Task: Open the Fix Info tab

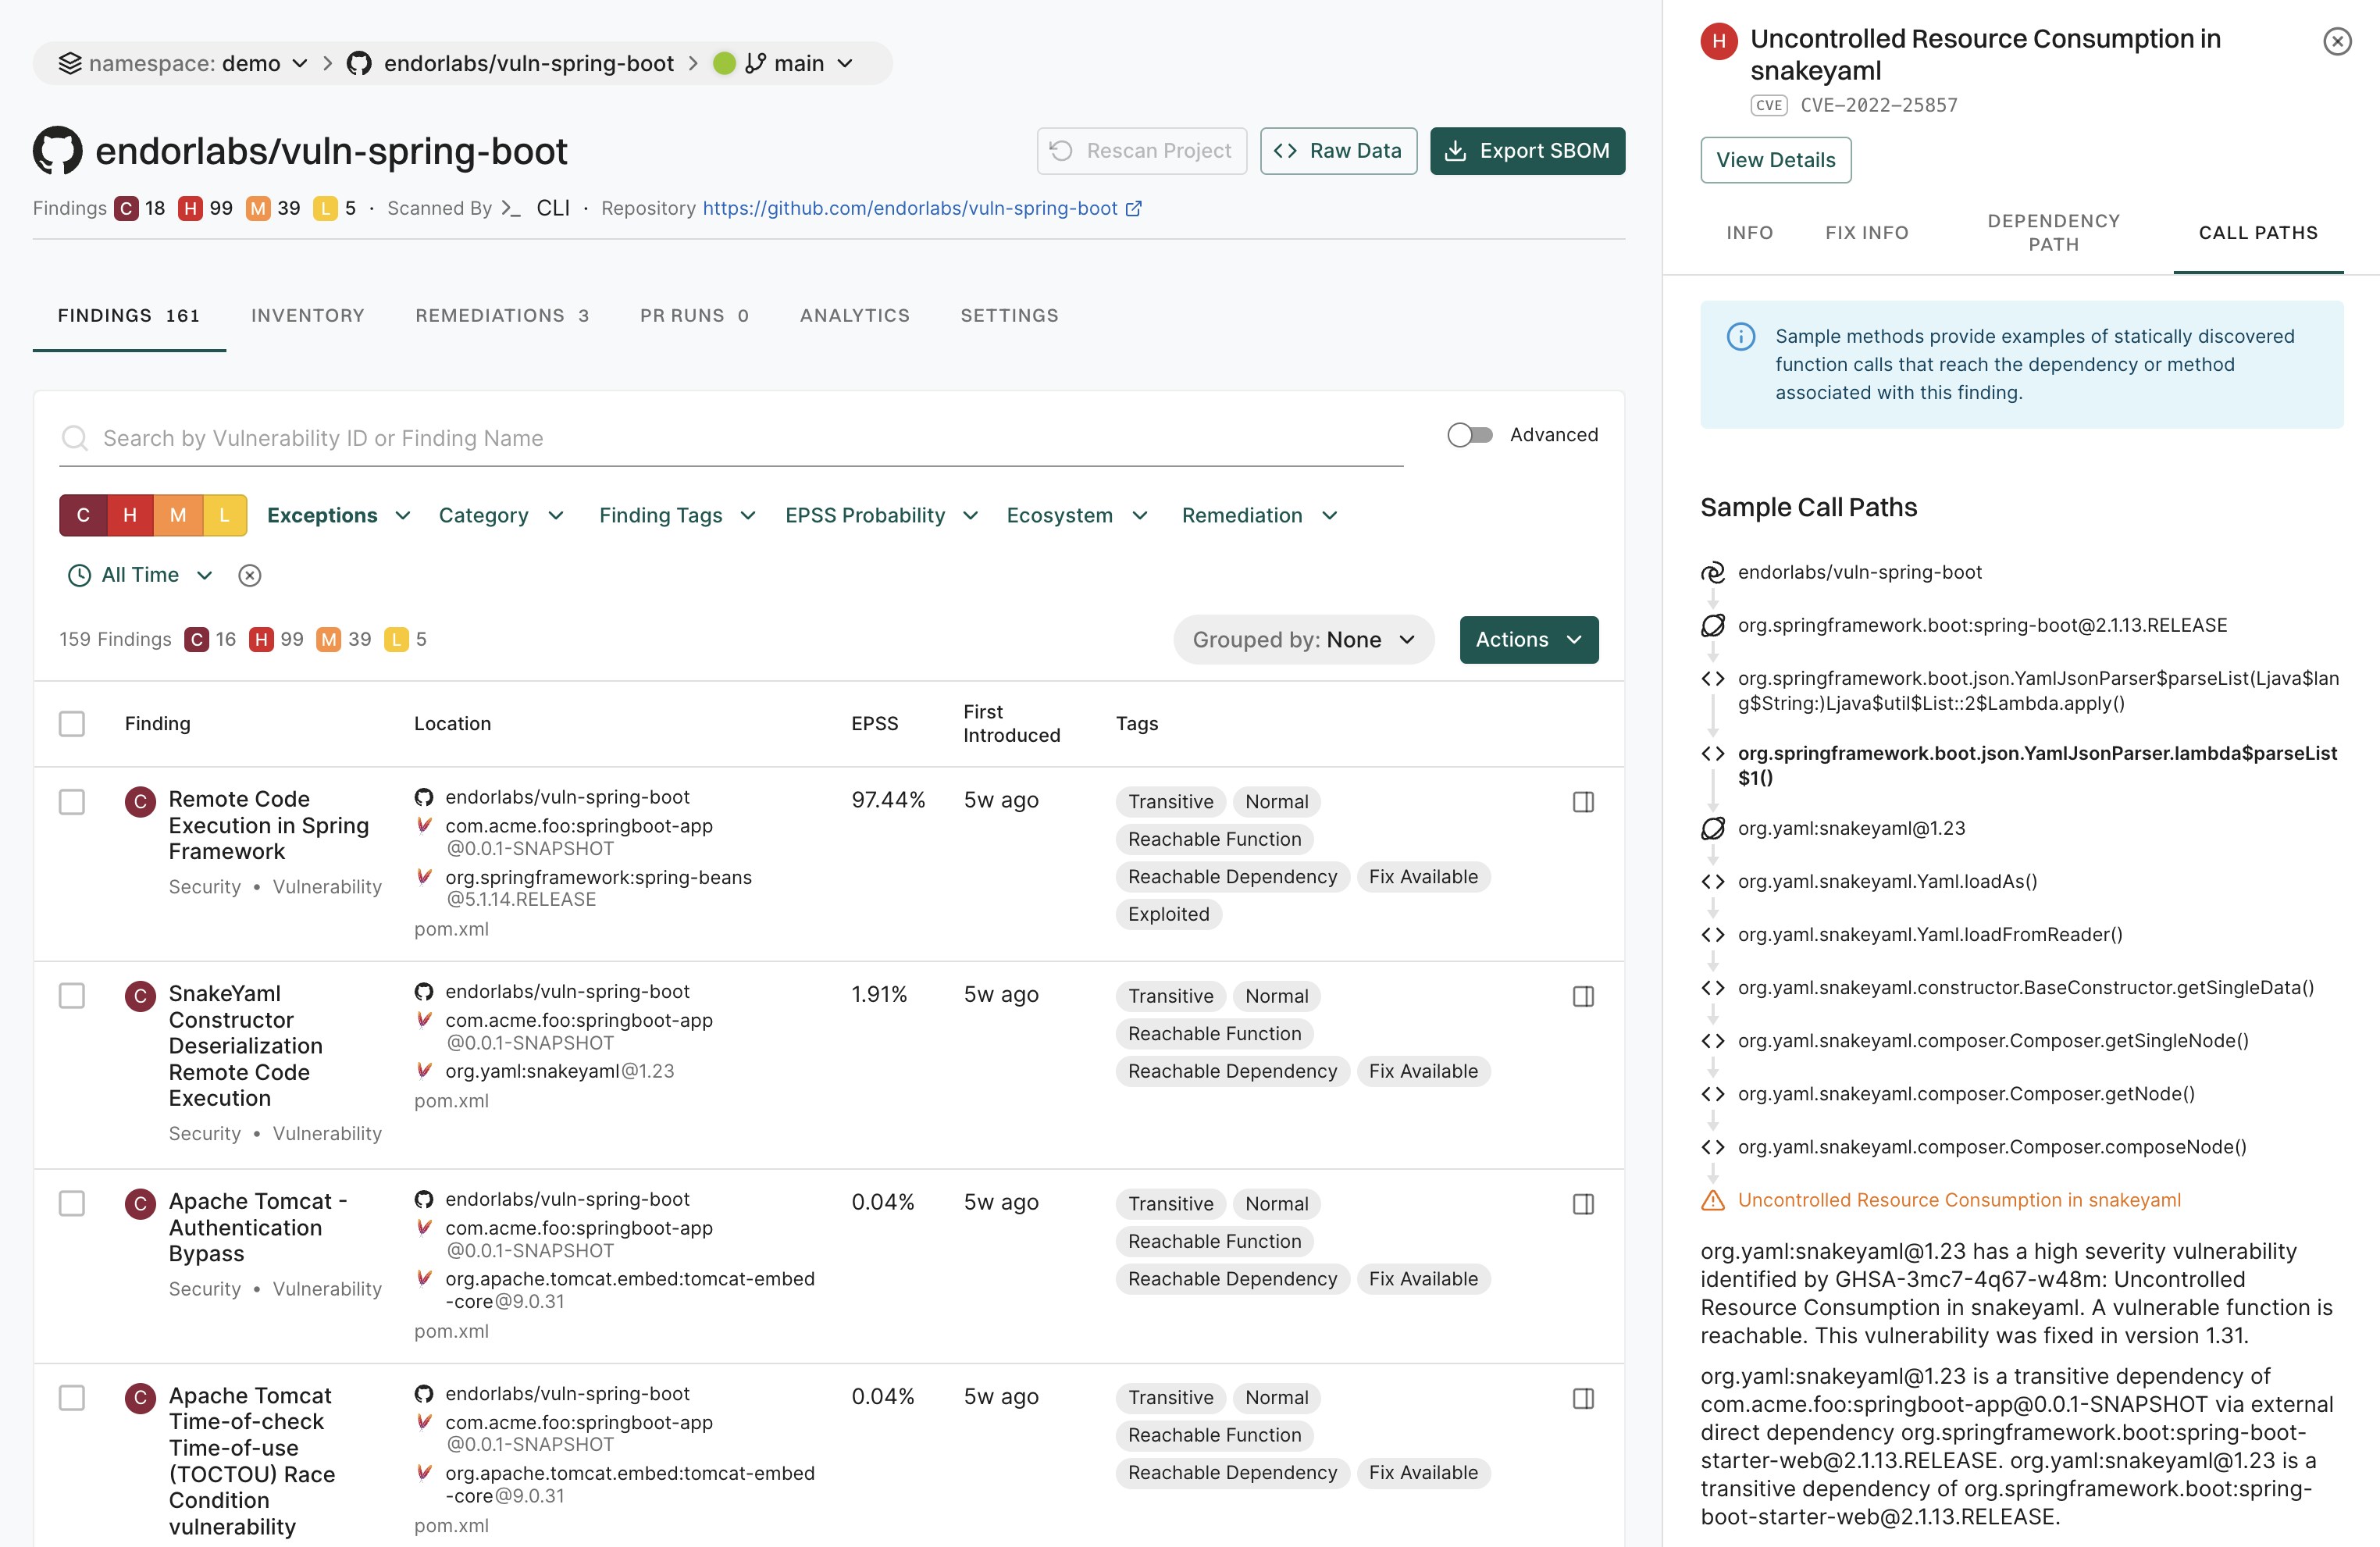Action: point(1866,232)
